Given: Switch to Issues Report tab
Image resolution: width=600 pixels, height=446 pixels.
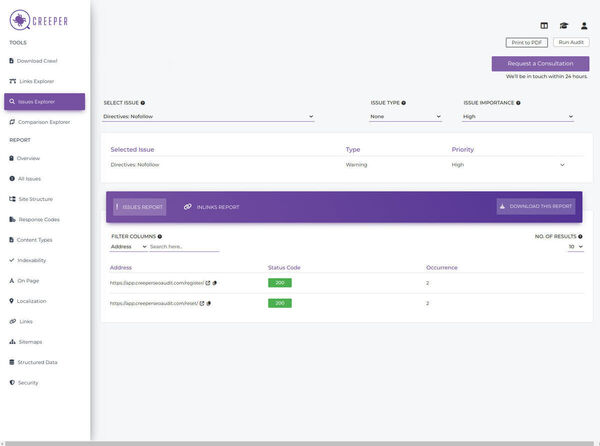Looking at the screenshot, I should tap(140, 207).
